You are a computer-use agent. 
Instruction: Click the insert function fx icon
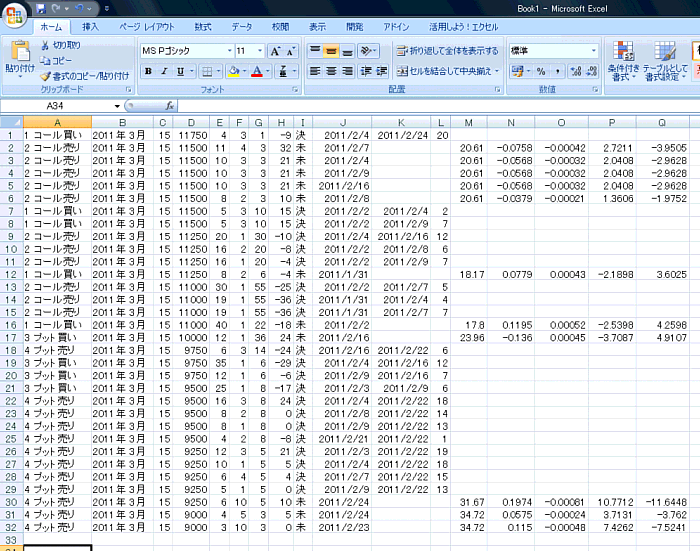click(x=170, y=105)
